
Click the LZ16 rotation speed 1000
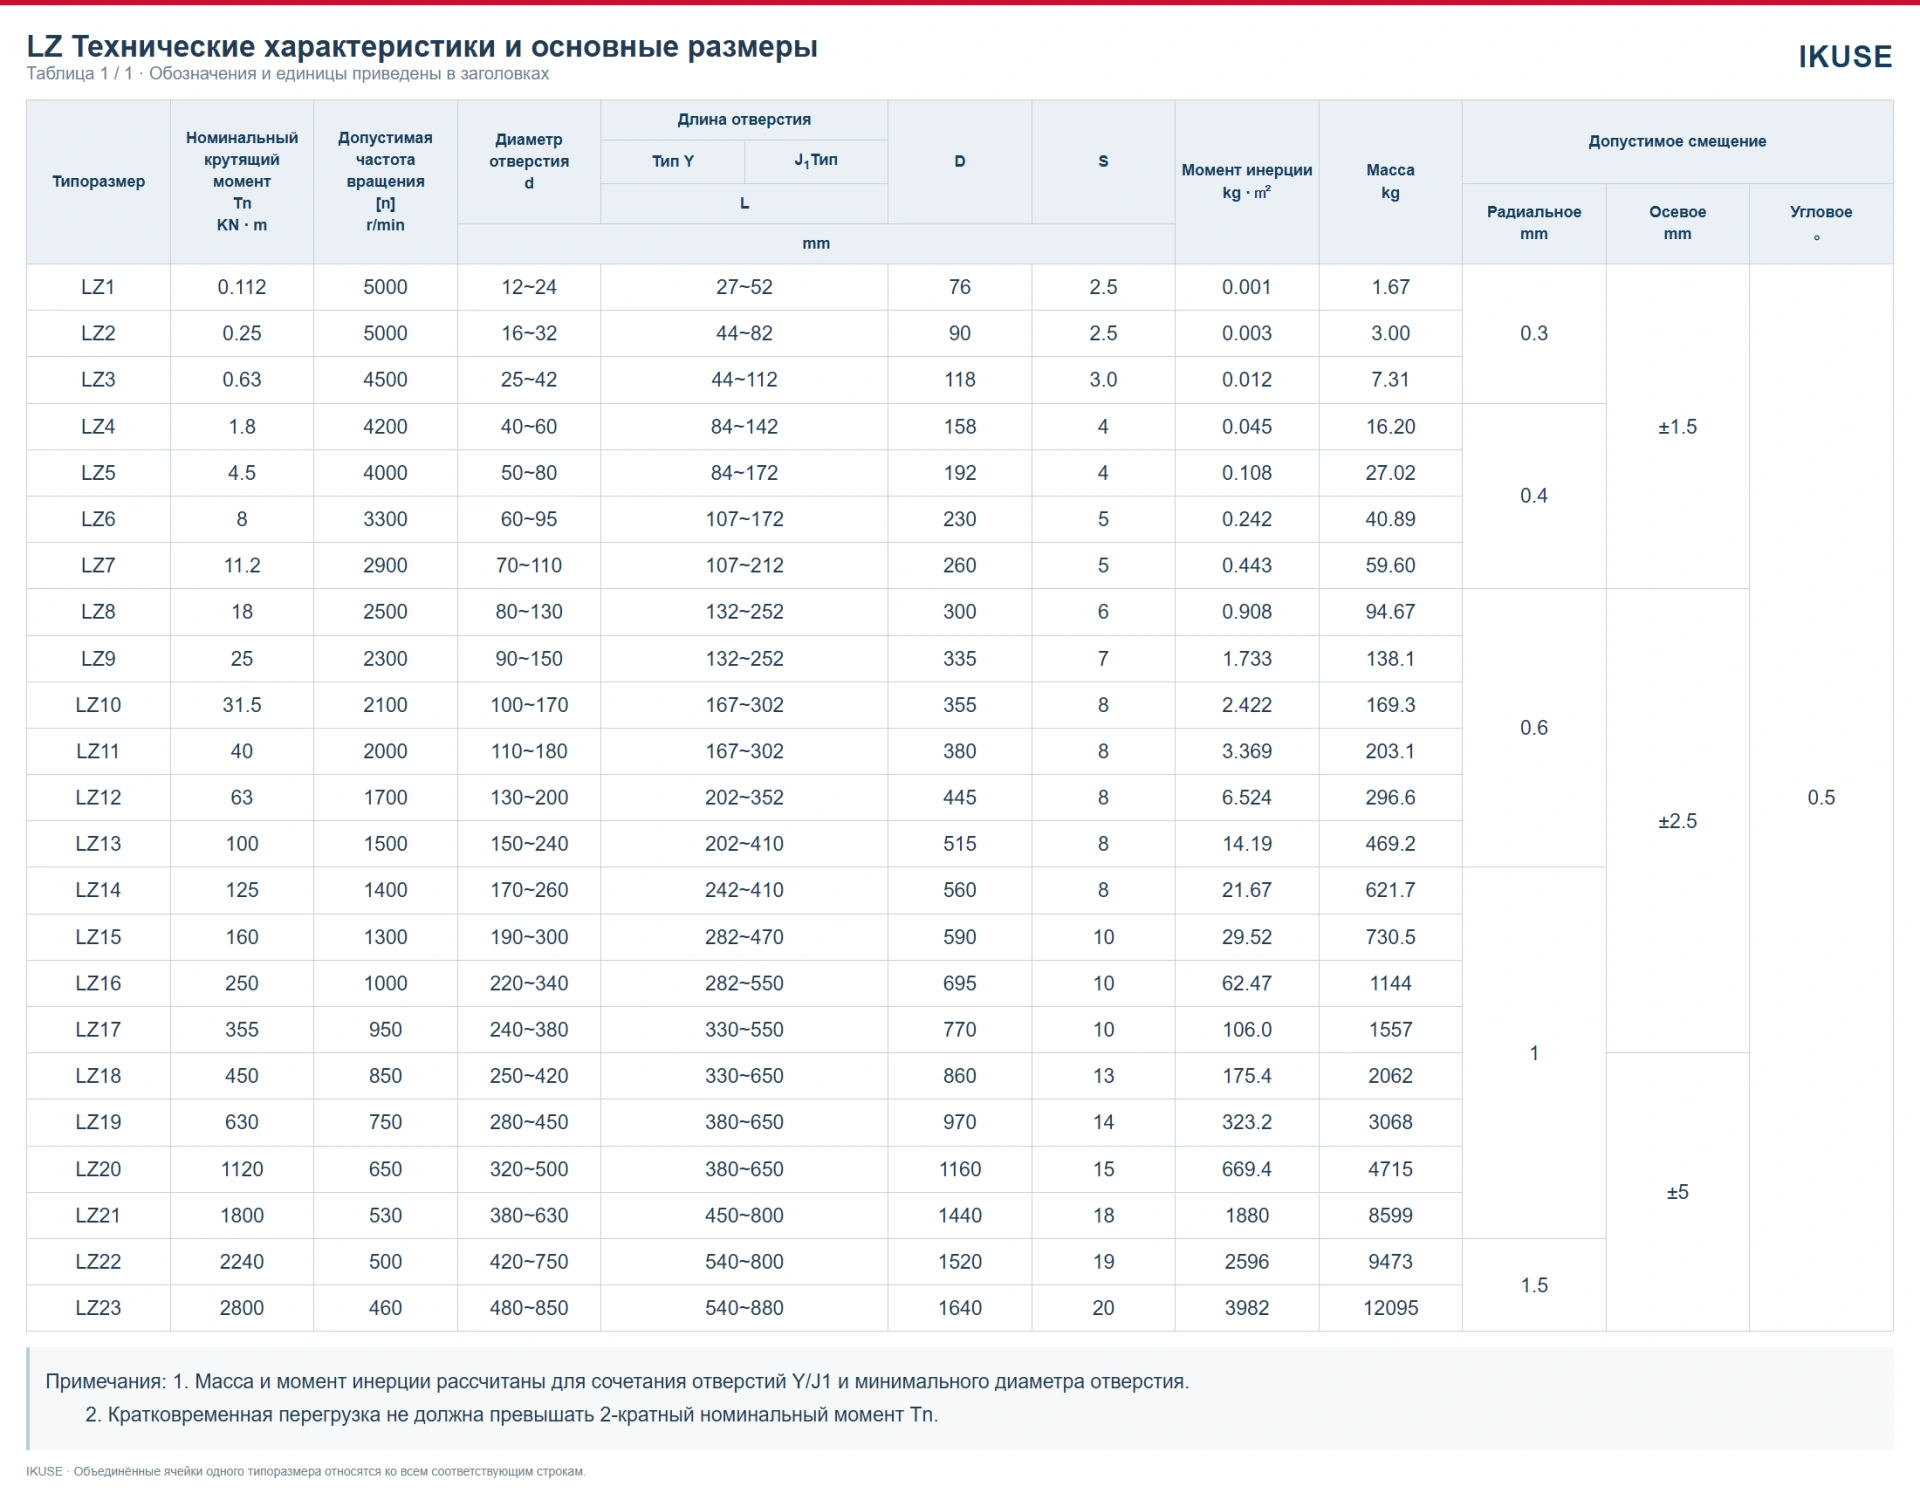tap(385, 983)
